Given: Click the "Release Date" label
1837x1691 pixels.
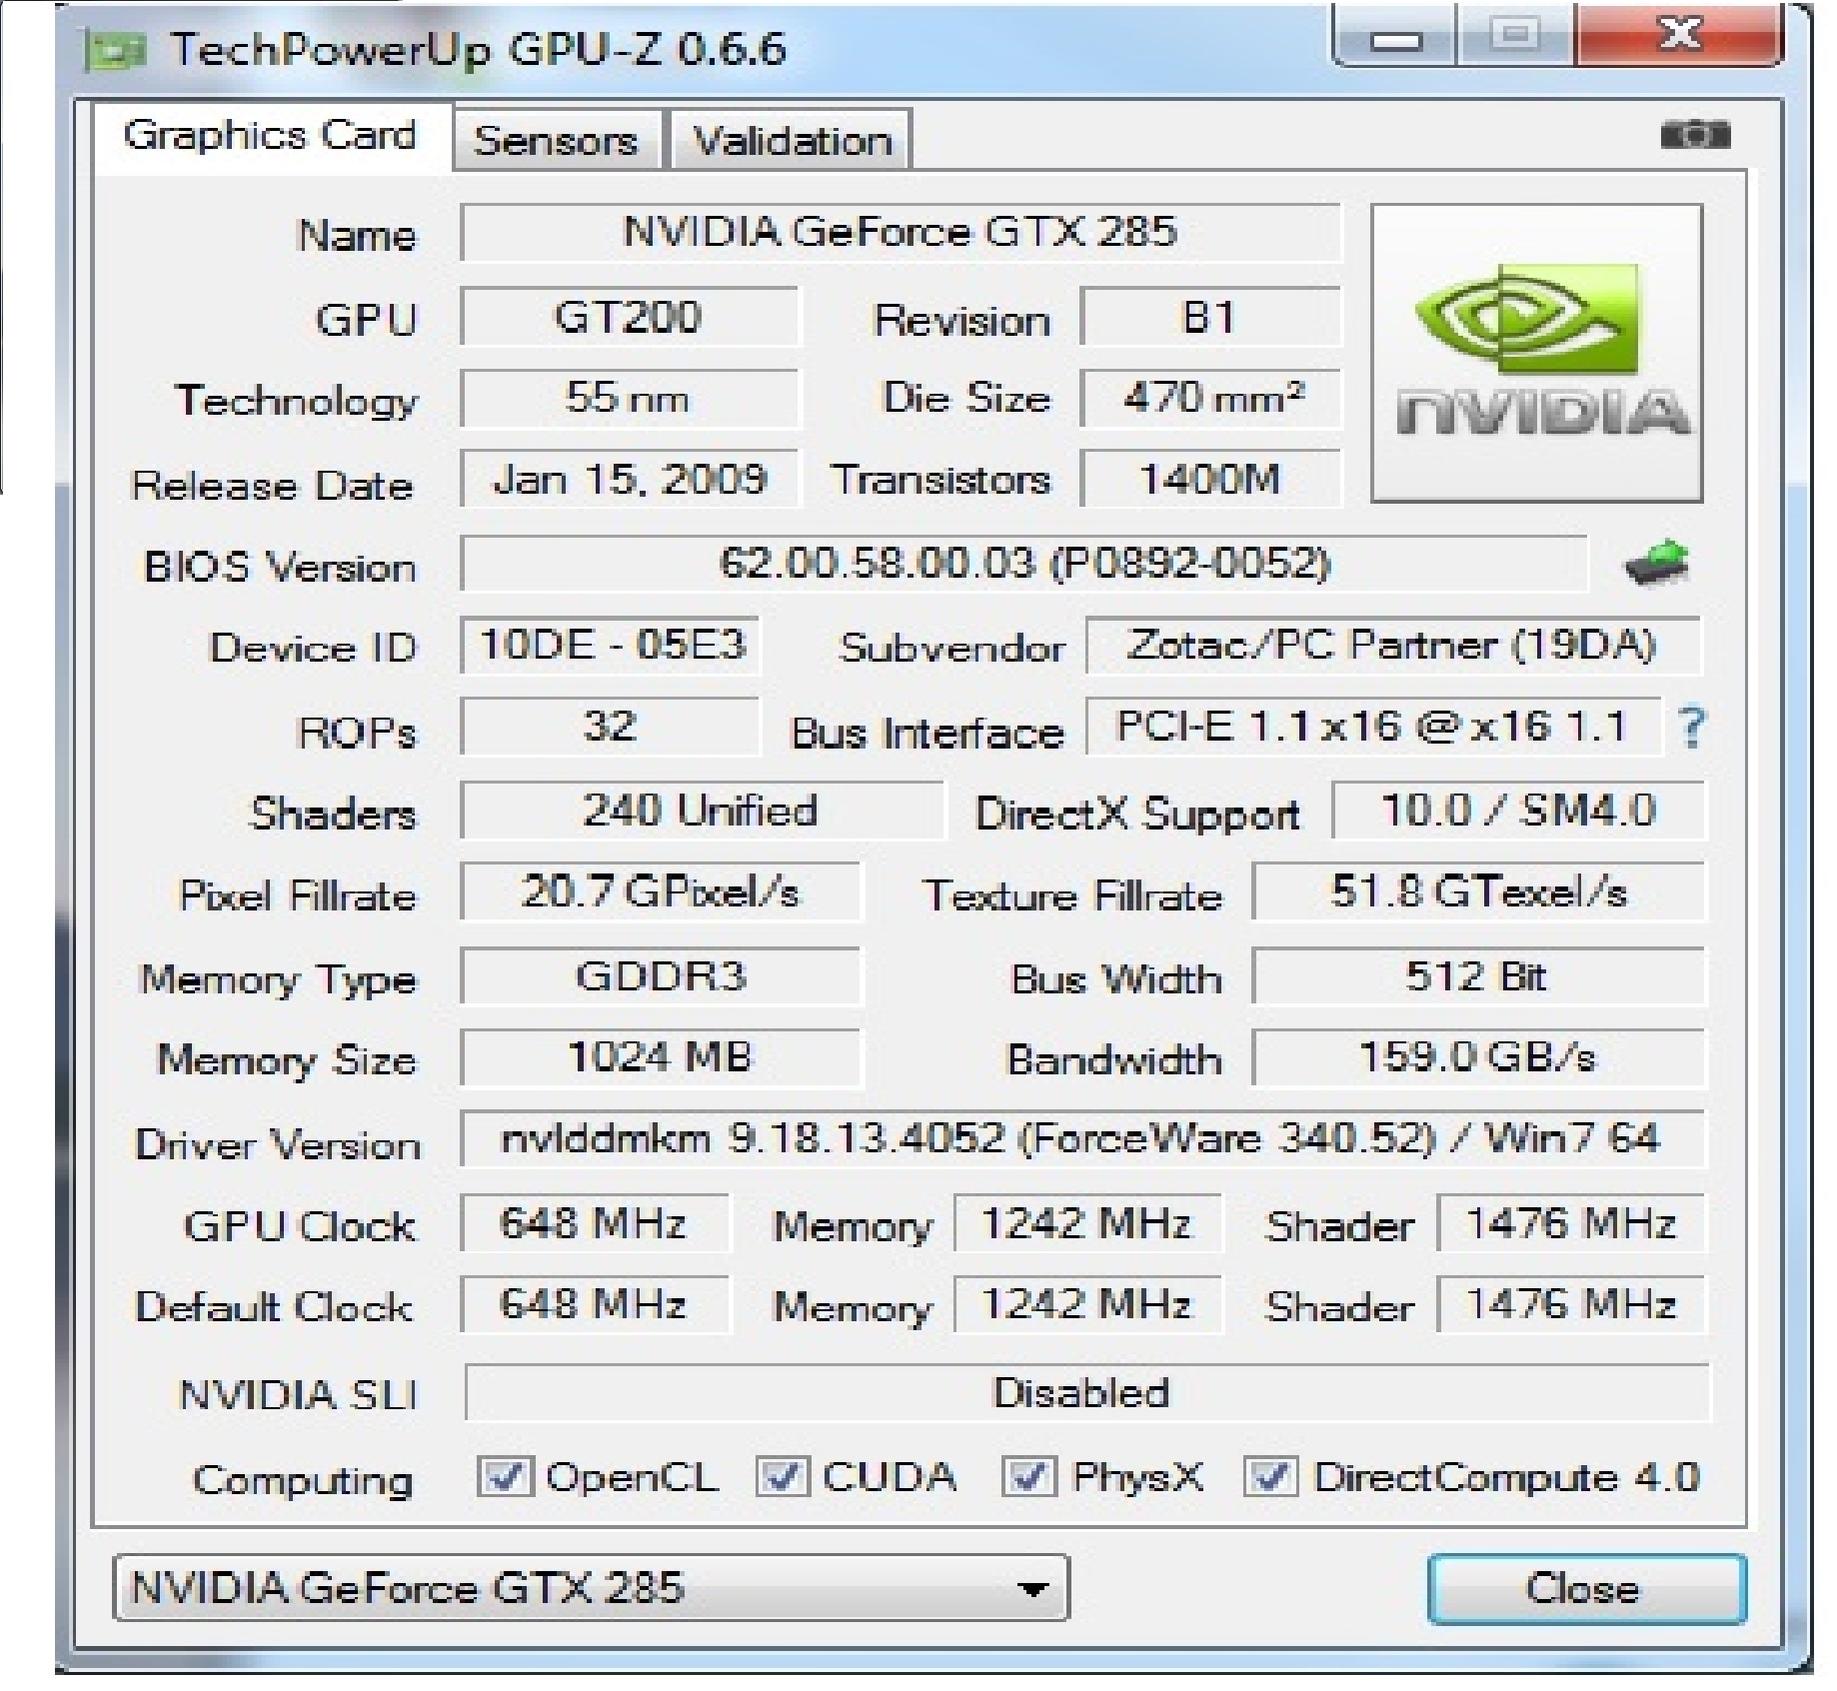Looking at the screenshot, I should [272, 485].
